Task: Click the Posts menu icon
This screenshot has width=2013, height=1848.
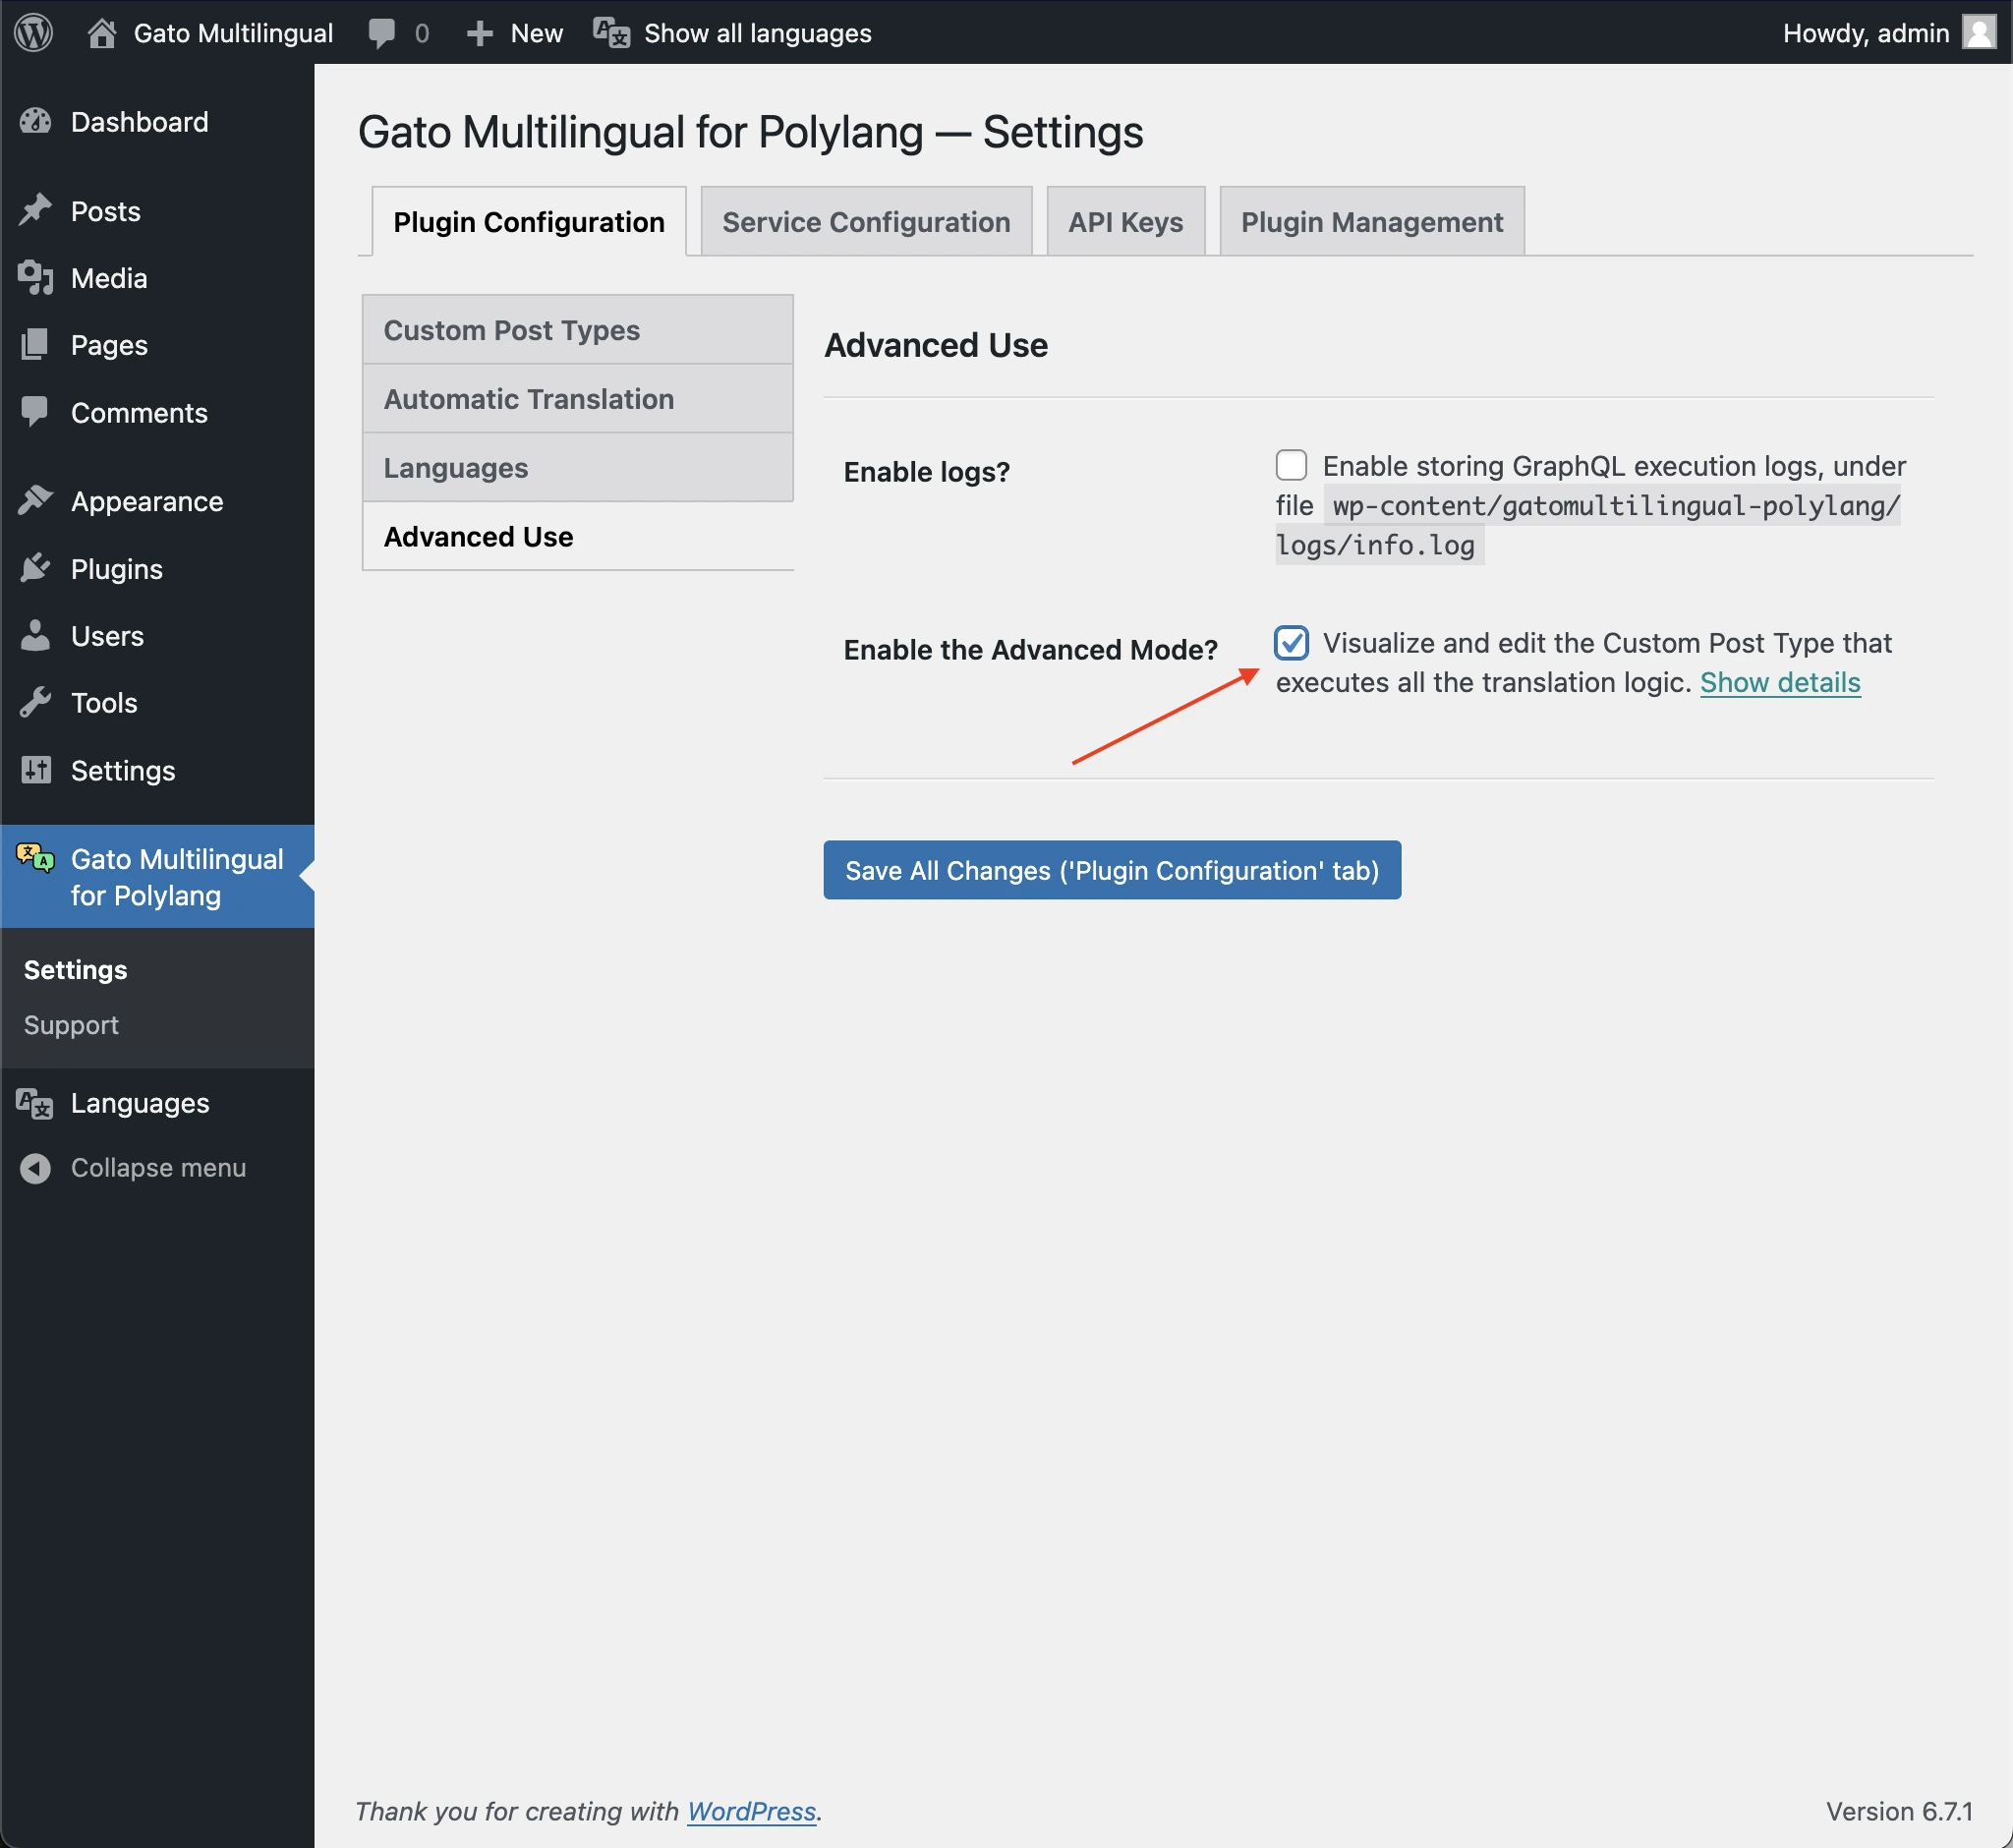Action: pos(35,208)
